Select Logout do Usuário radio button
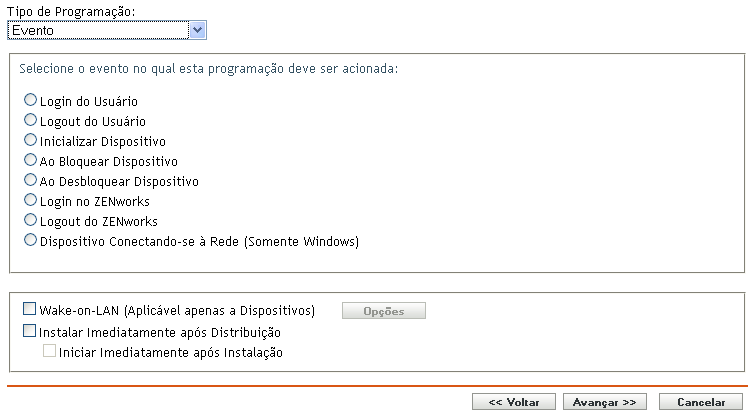This screenshot has height=418, width=751. coord(30,120)
